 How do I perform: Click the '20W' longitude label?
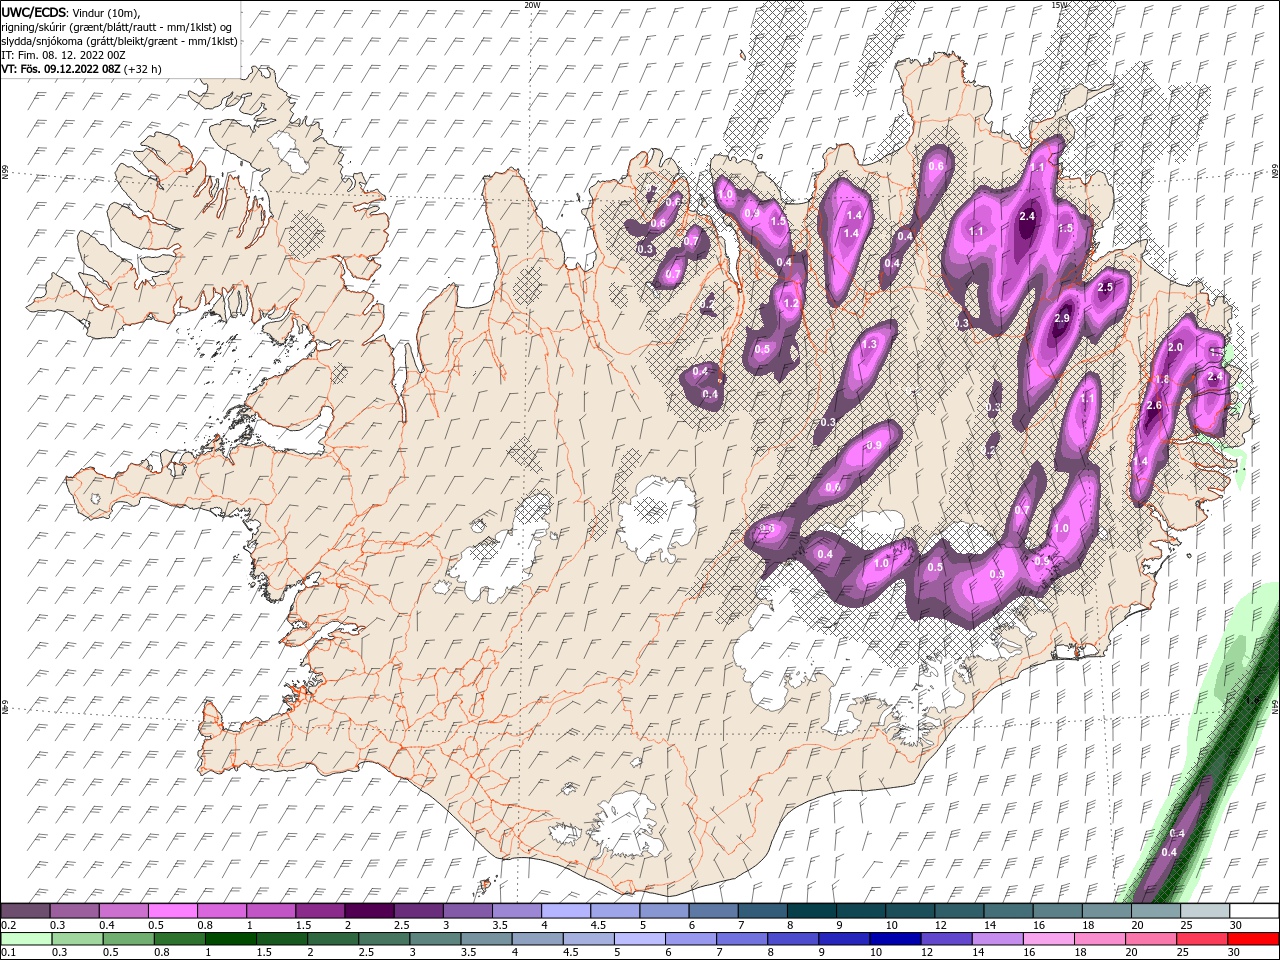coord(532,5)
